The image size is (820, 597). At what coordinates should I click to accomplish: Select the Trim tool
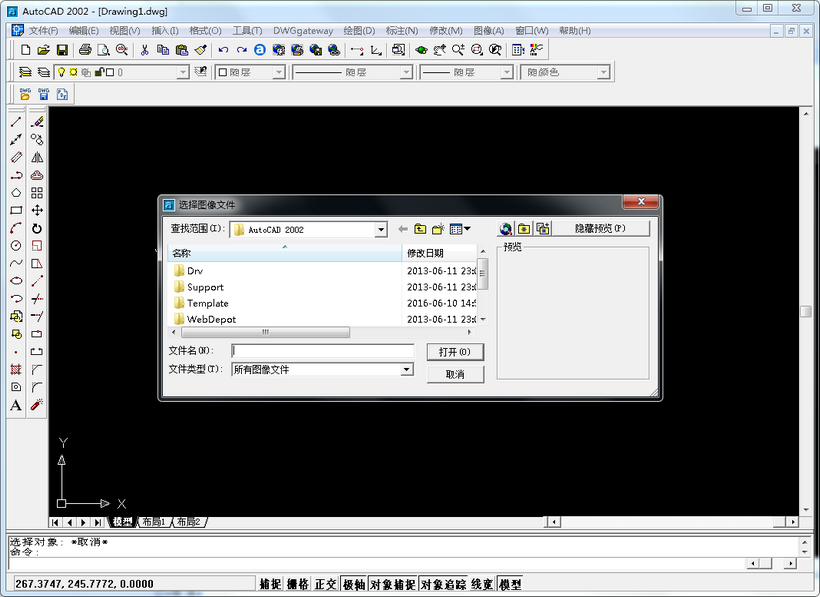click(37, 298)
